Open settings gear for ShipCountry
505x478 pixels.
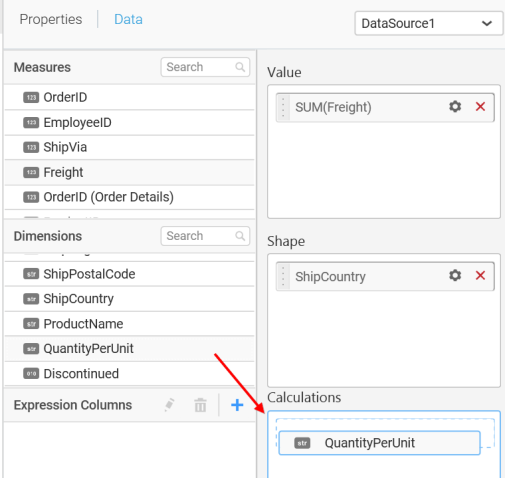pyautogui.click(x=455, y=275)
